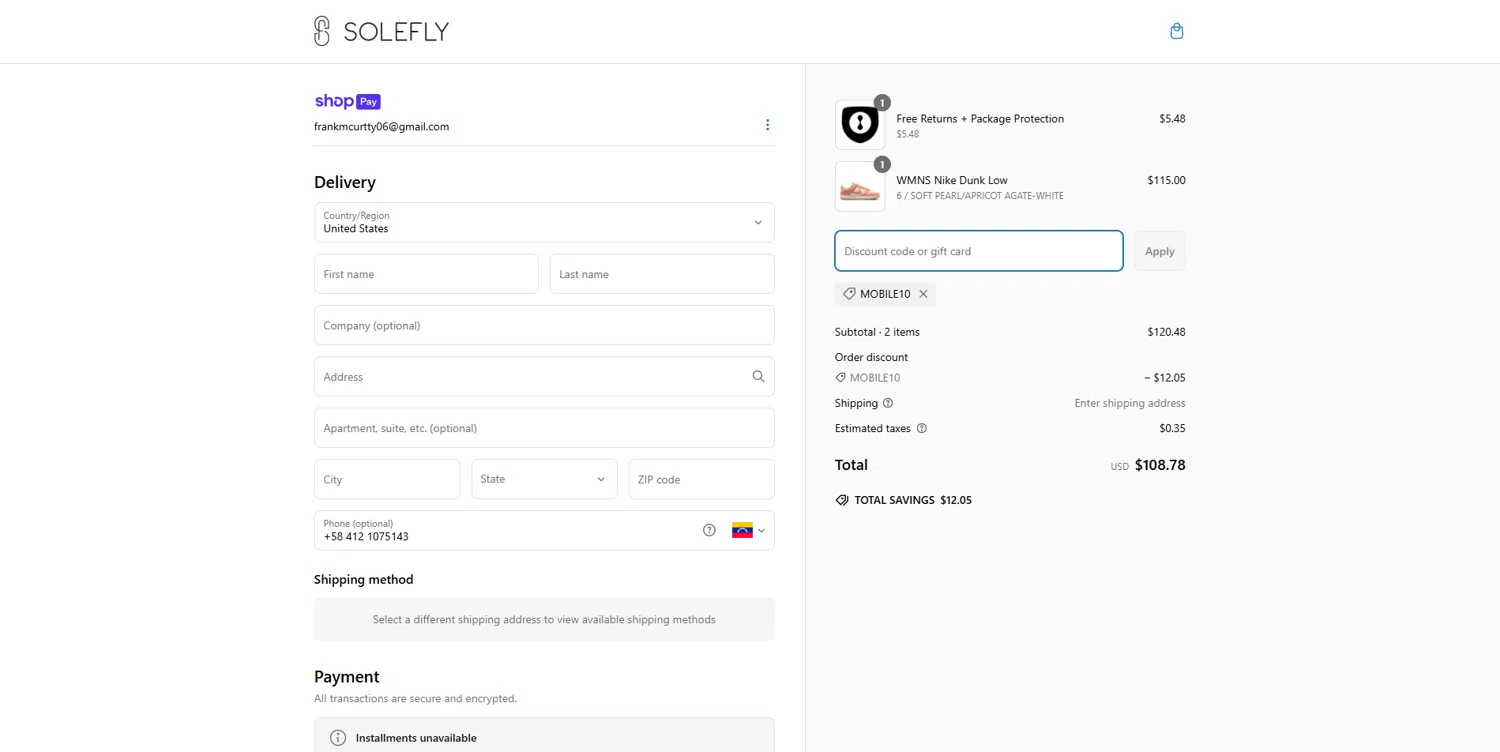Click the ZIP code field

tap(701, 479)
